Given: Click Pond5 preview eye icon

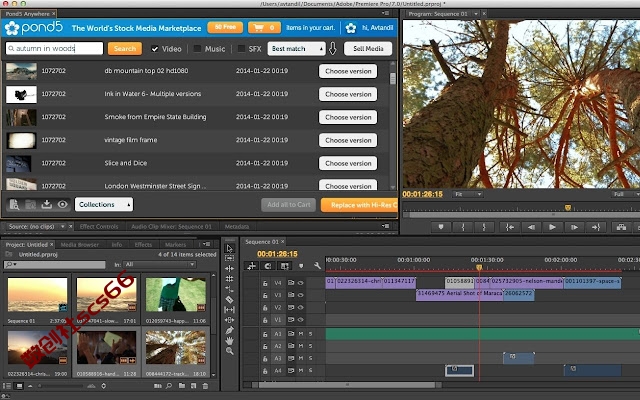Looking at the screenshot, I should pos(62,204).
